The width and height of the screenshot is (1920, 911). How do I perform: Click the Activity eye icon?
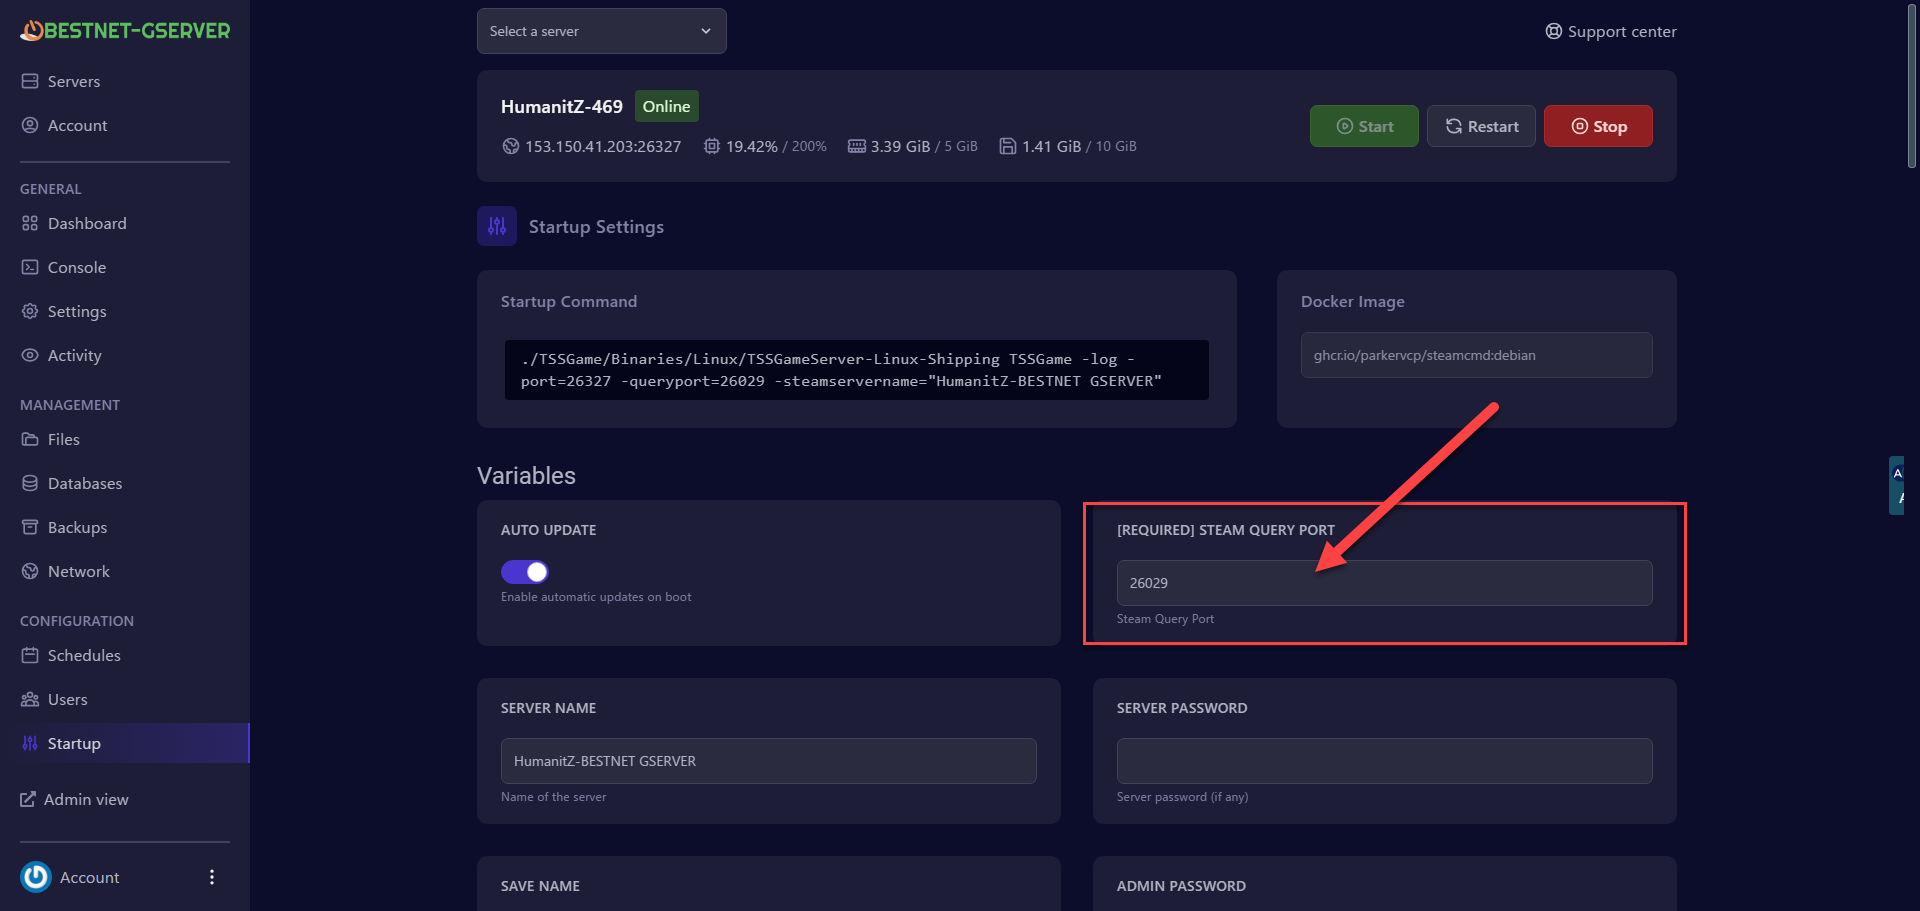pos(30,355)
